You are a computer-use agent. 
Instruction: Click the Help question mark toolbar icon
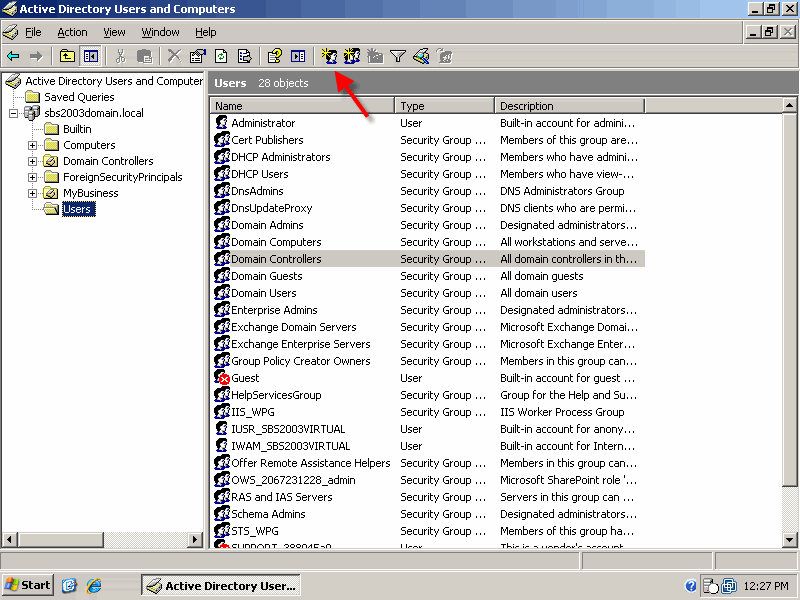[274, 56]
